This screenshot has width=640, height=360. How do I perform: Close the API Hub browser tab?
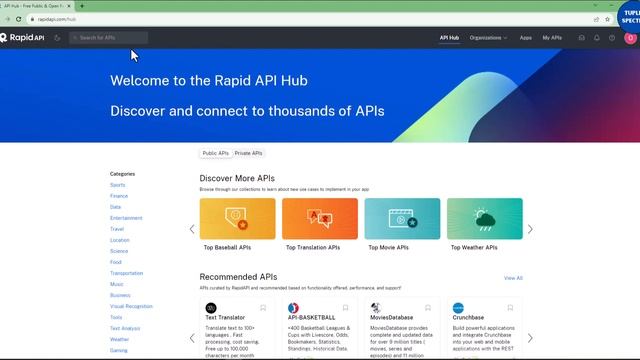(69, 6)
